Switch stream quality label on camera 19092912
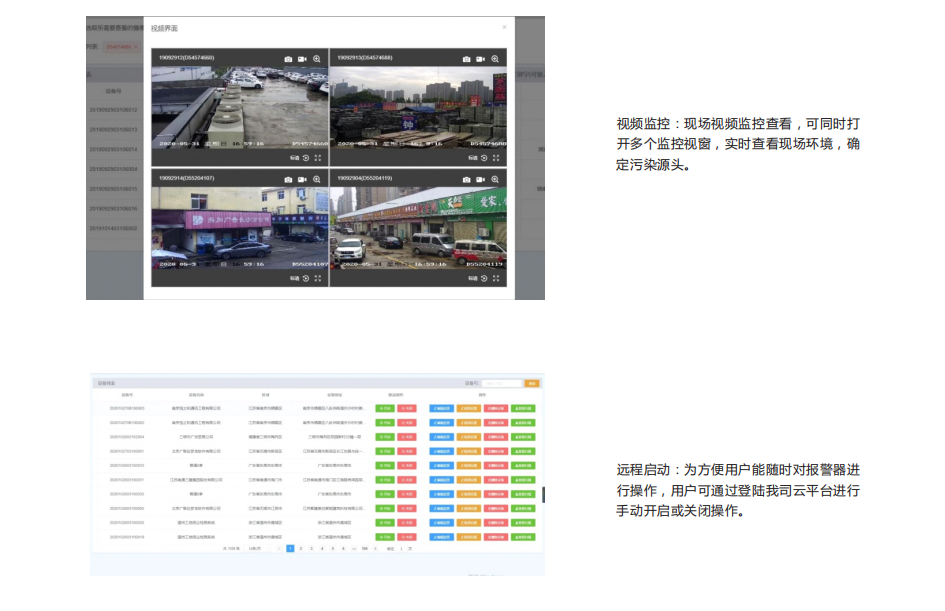The height and width of the screenshot is (611, 945). [x=294, y=158]
